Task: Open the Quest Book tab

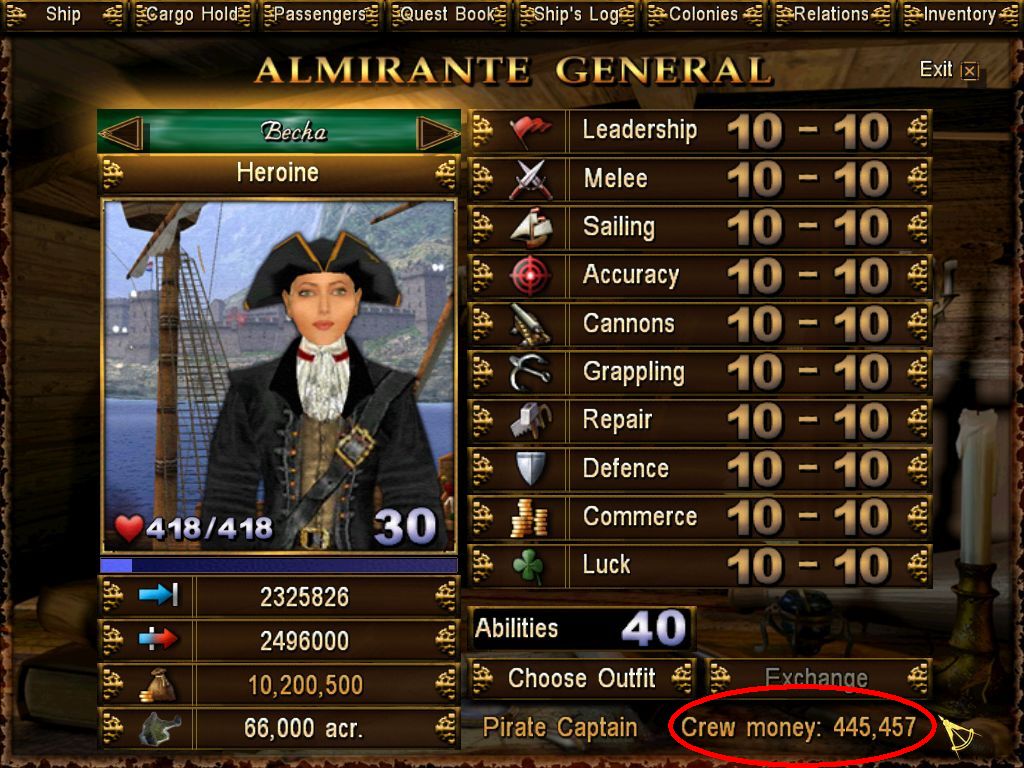Action: 449,15
